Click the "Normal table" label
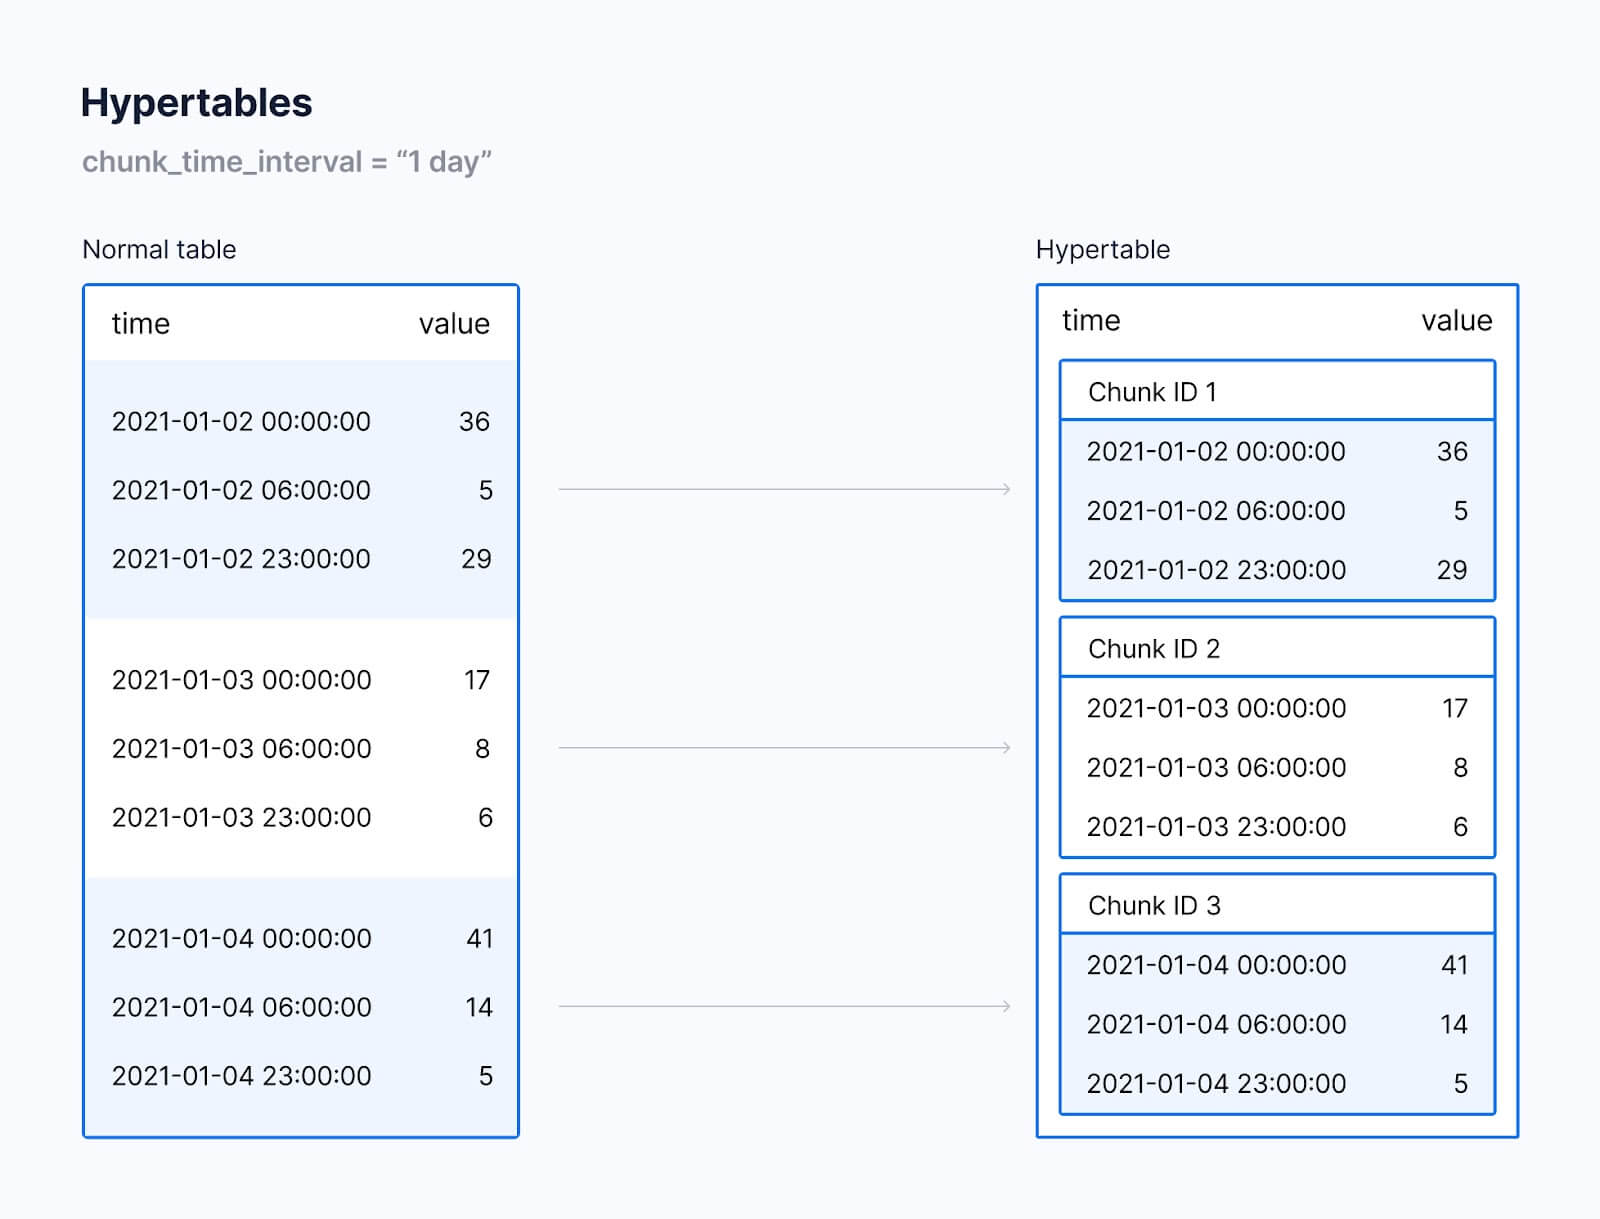 click(x=159, y=250)
